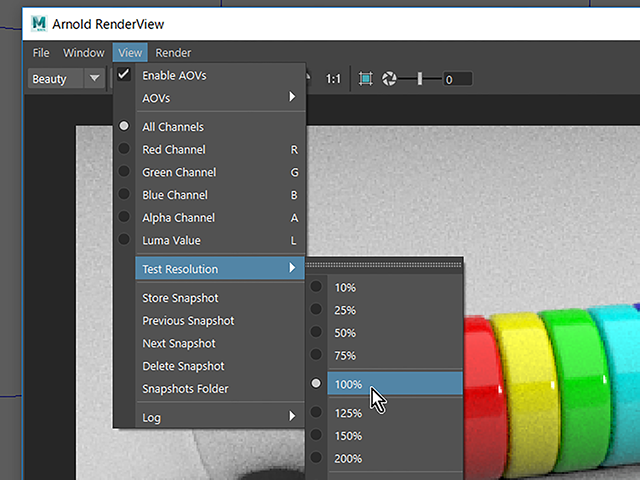Expand the Log submenu
This screenshot has height=480, width=640.
tap(220, 417)
